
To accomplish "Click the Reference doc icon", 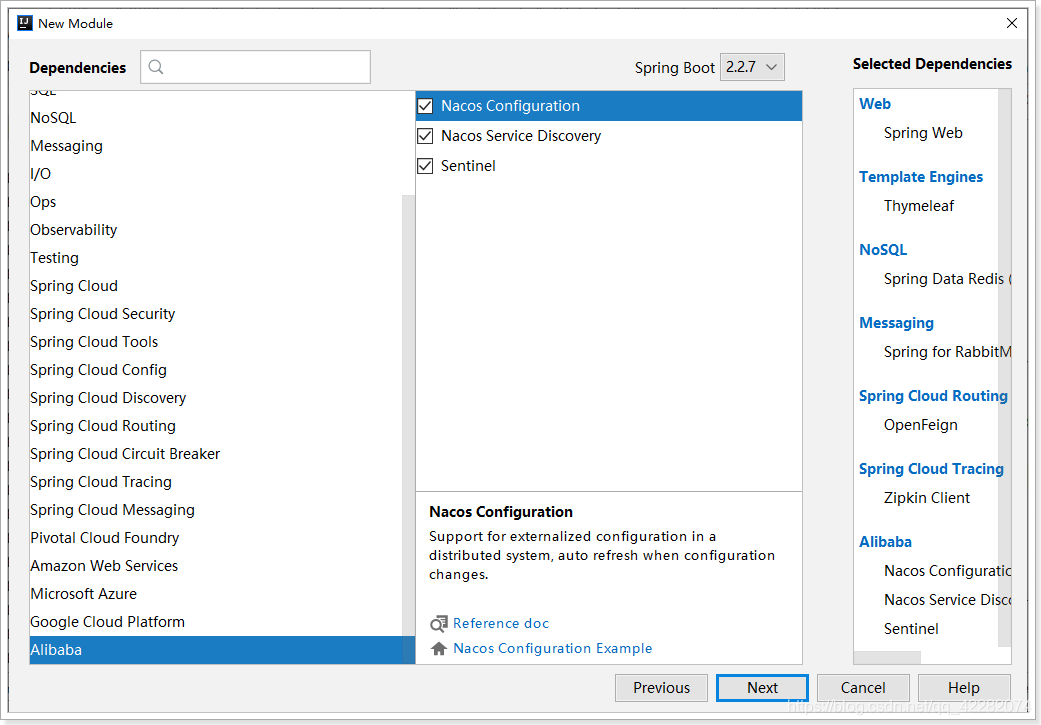I will (438, 623).
